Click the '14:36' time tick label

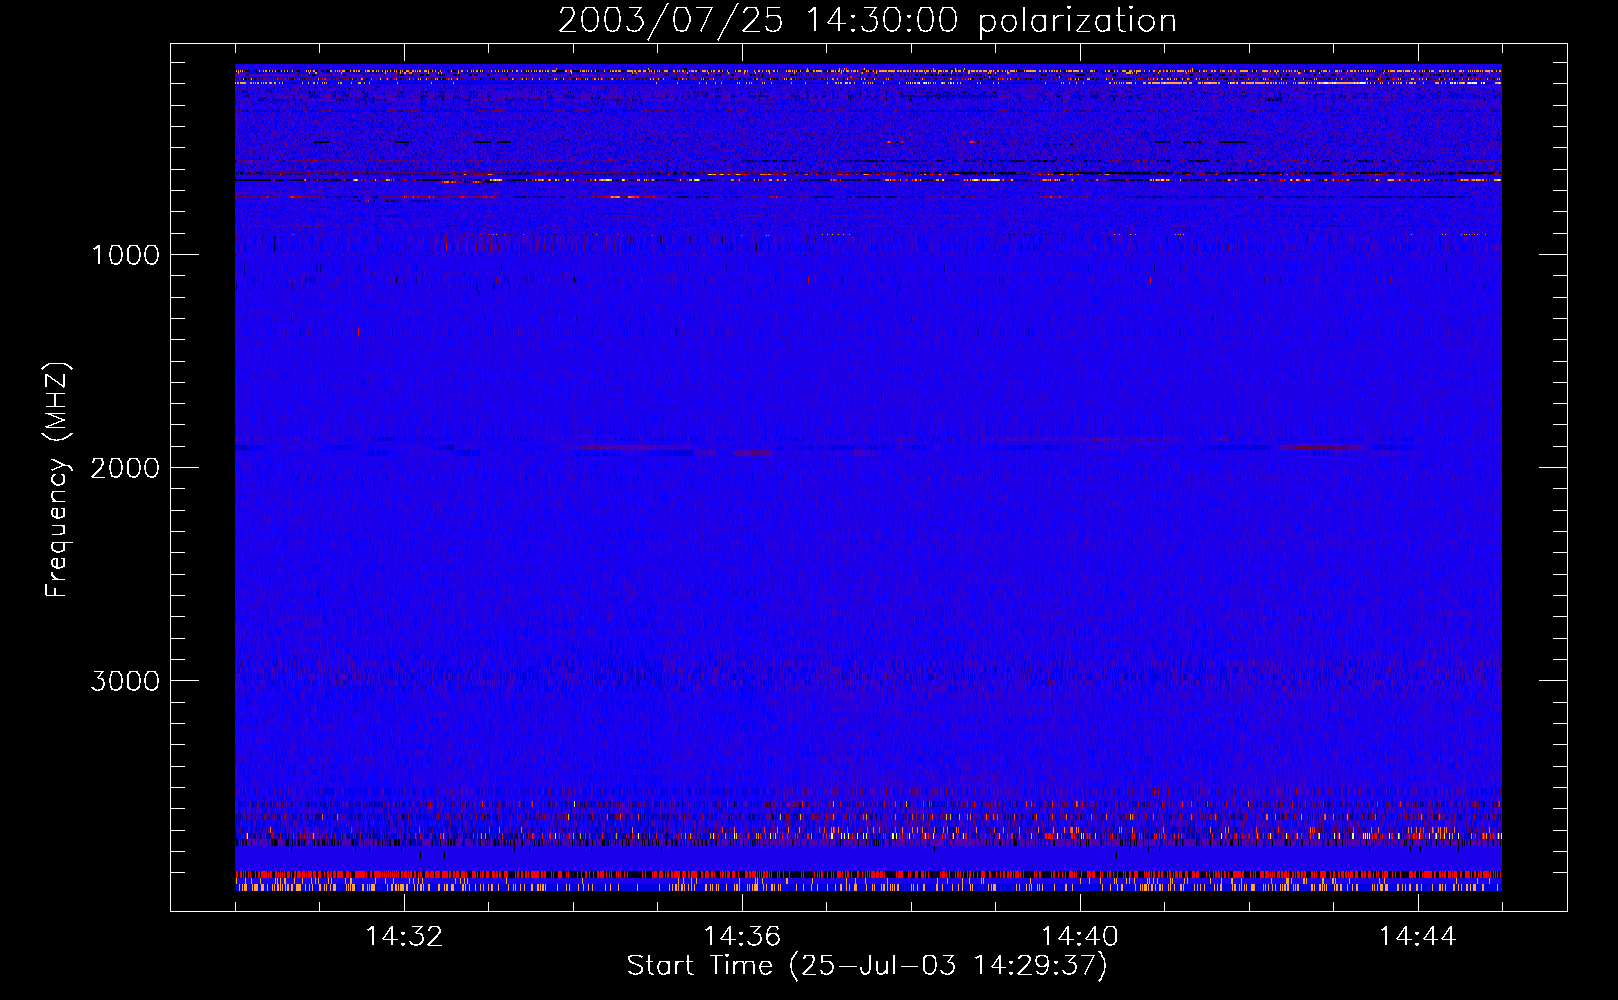click(742, 937)
